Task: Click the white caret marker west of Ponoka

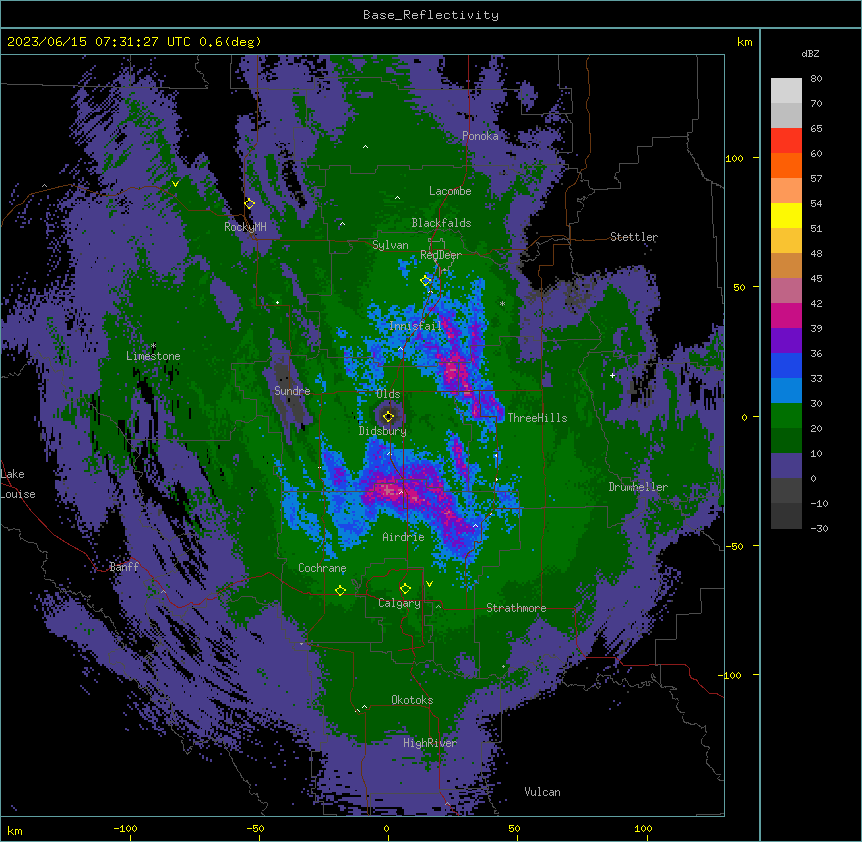Action: [x=366, y=147]
